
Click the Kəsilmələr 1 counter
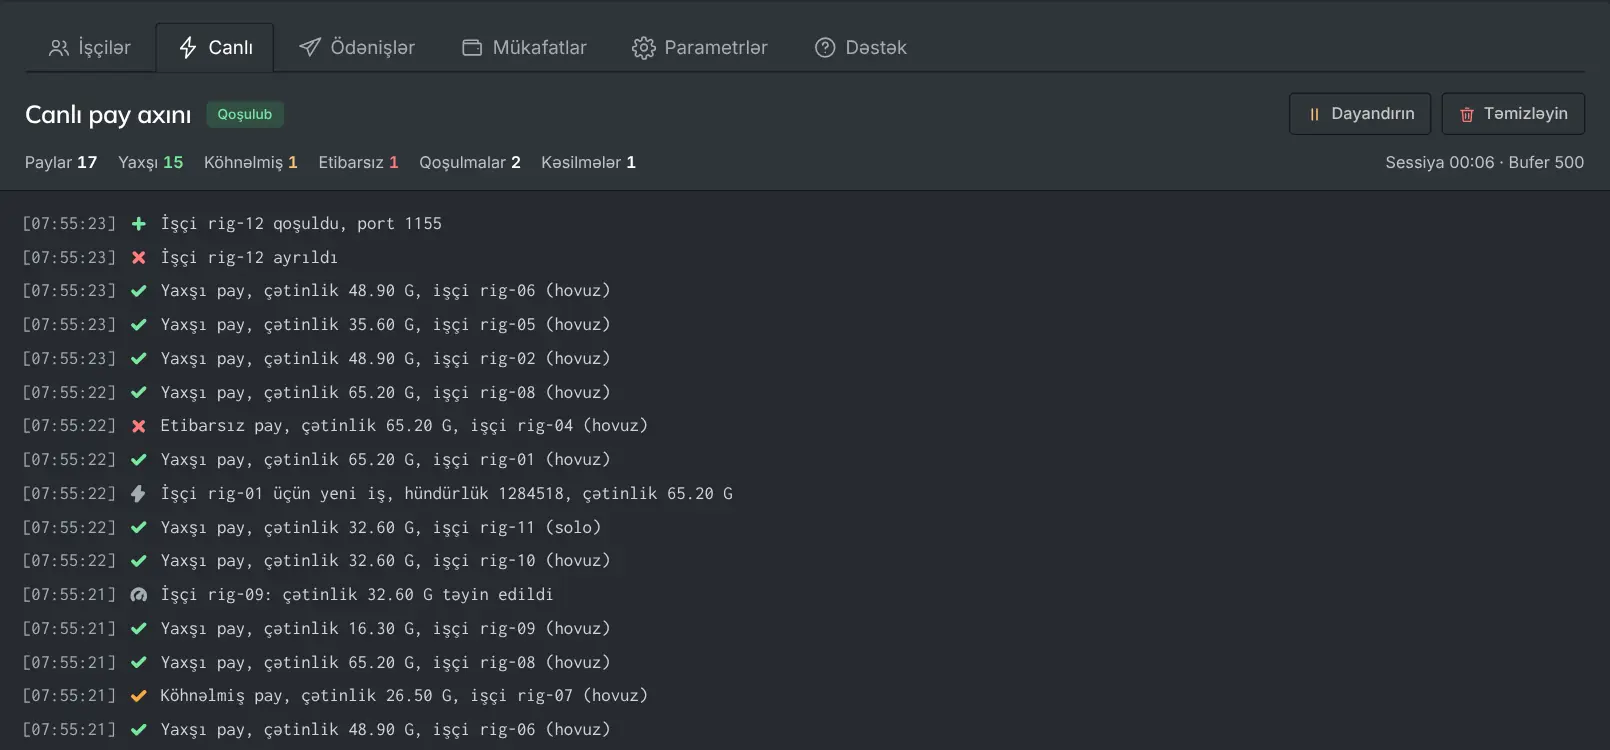click(589, 163)
